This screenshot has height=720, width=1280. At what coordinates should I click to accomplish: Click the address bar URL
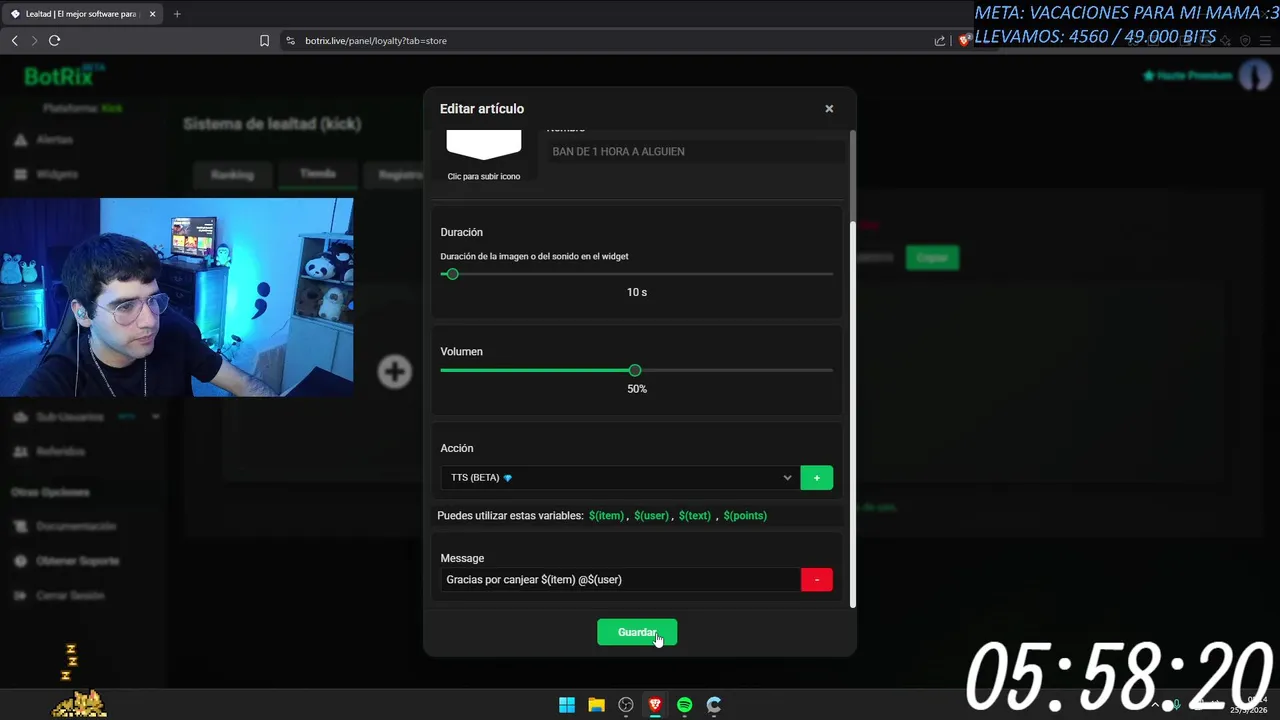pyautogui.click(x=376, y=41)
